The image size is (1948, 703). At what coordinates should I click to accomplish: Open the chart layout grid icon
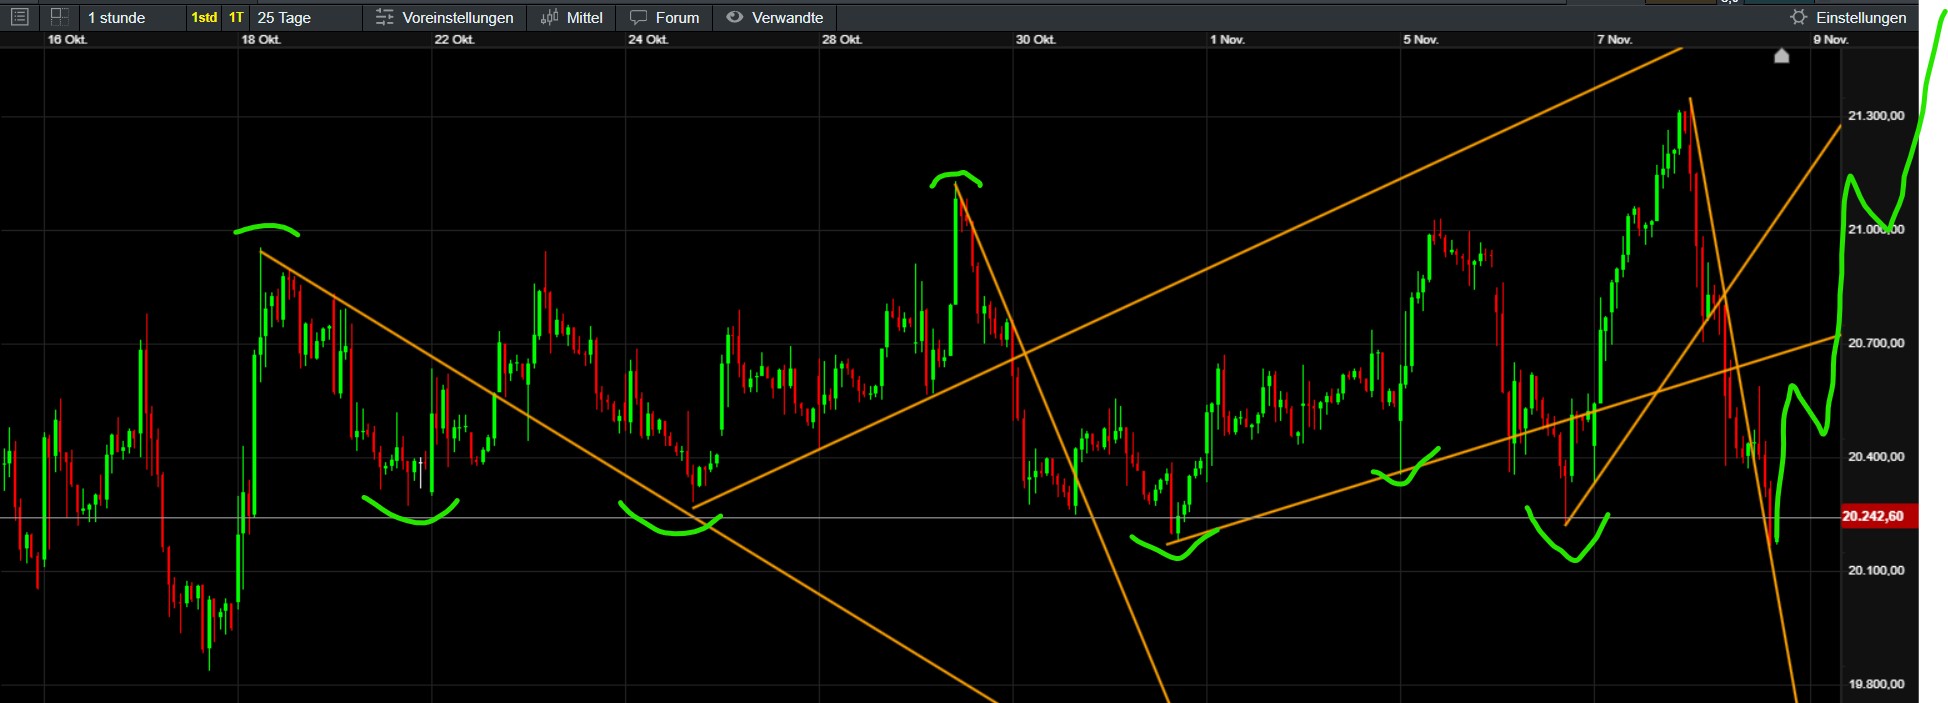(59, 17)
